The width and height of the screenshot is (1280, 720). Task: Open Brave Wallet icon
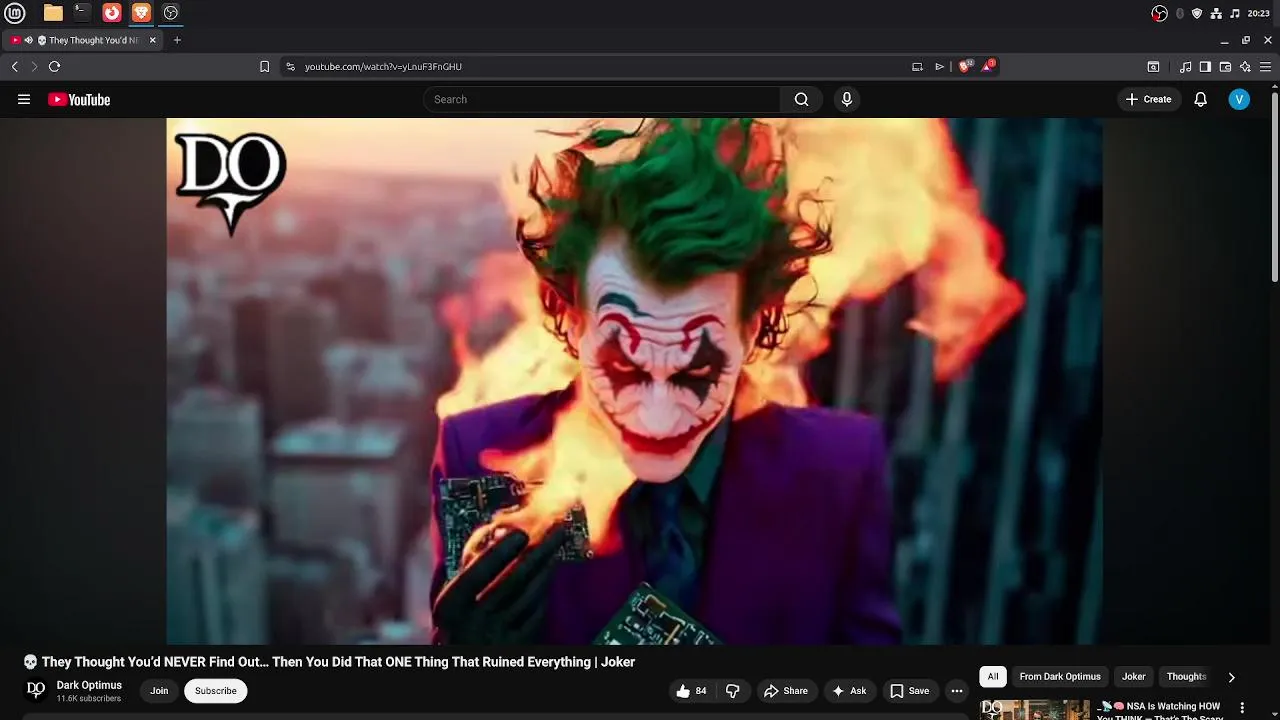click(x=1225, y=67)
